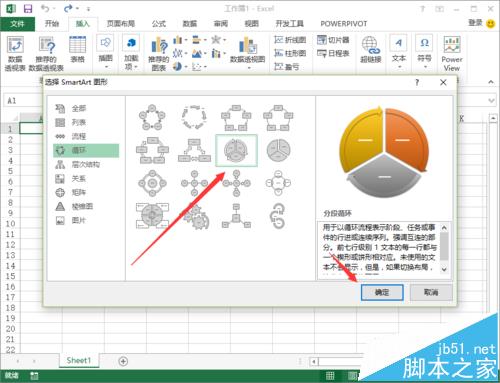Insert a column chart from ribbon
Viewport: 500px width, 383px height.
(178, 40)
